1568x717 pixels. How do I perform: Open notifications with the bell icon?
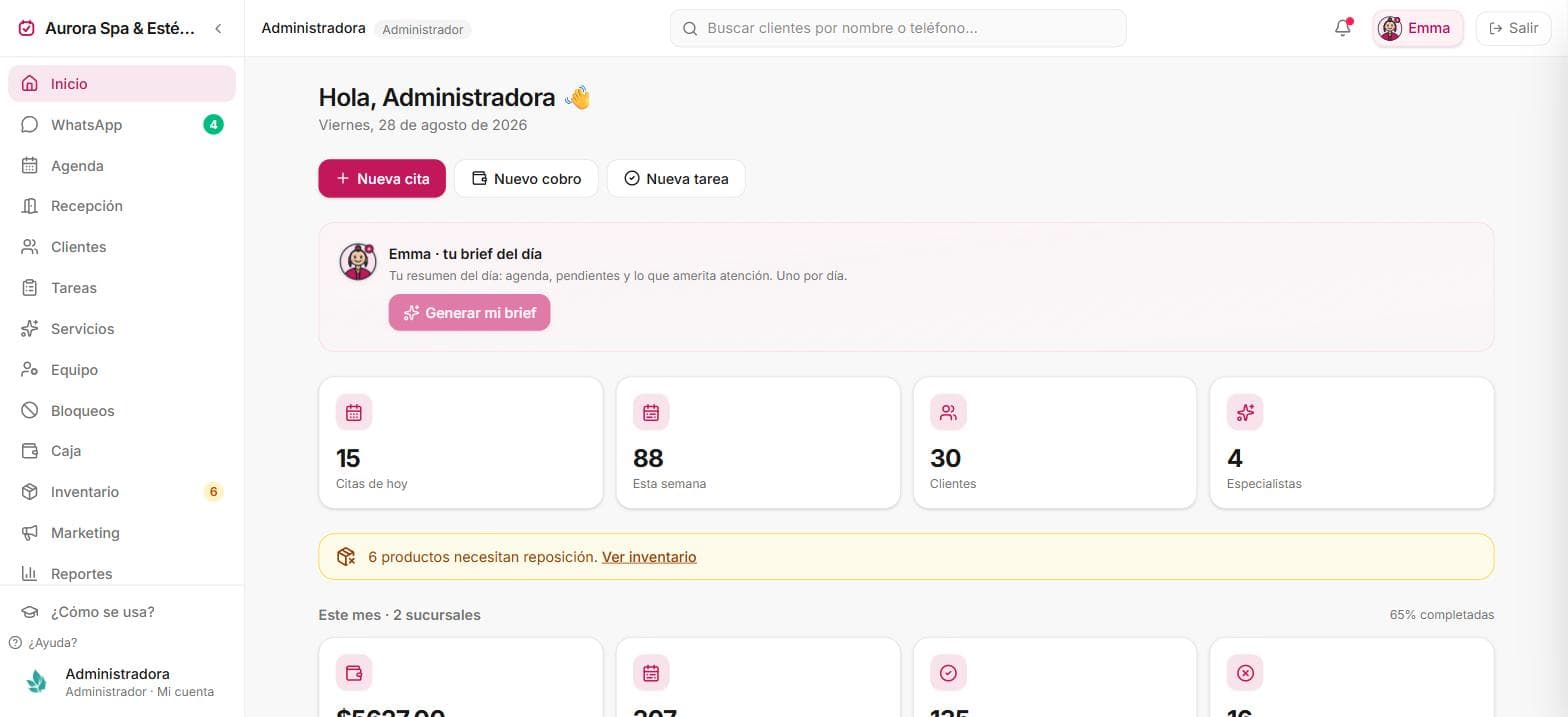click(1343, 28)
